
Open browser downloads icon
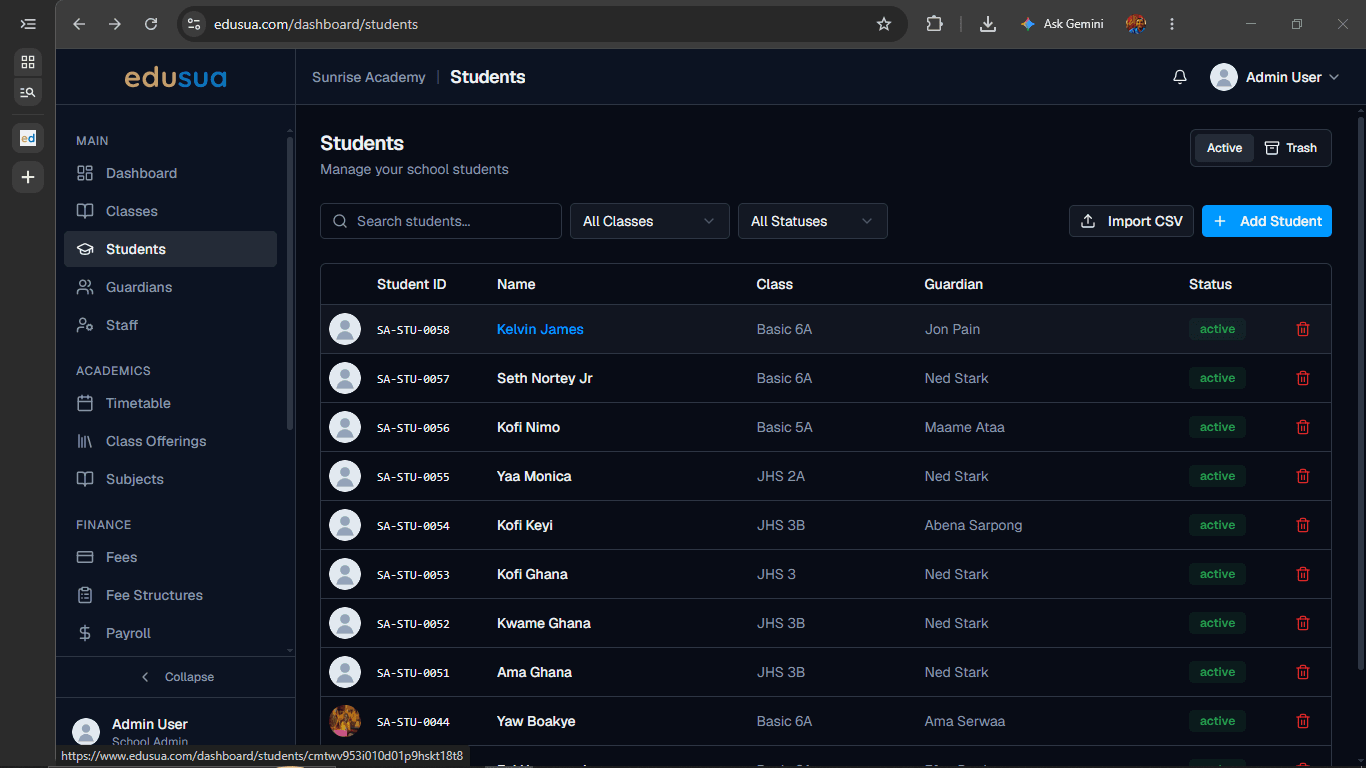(x=988, y=24)
